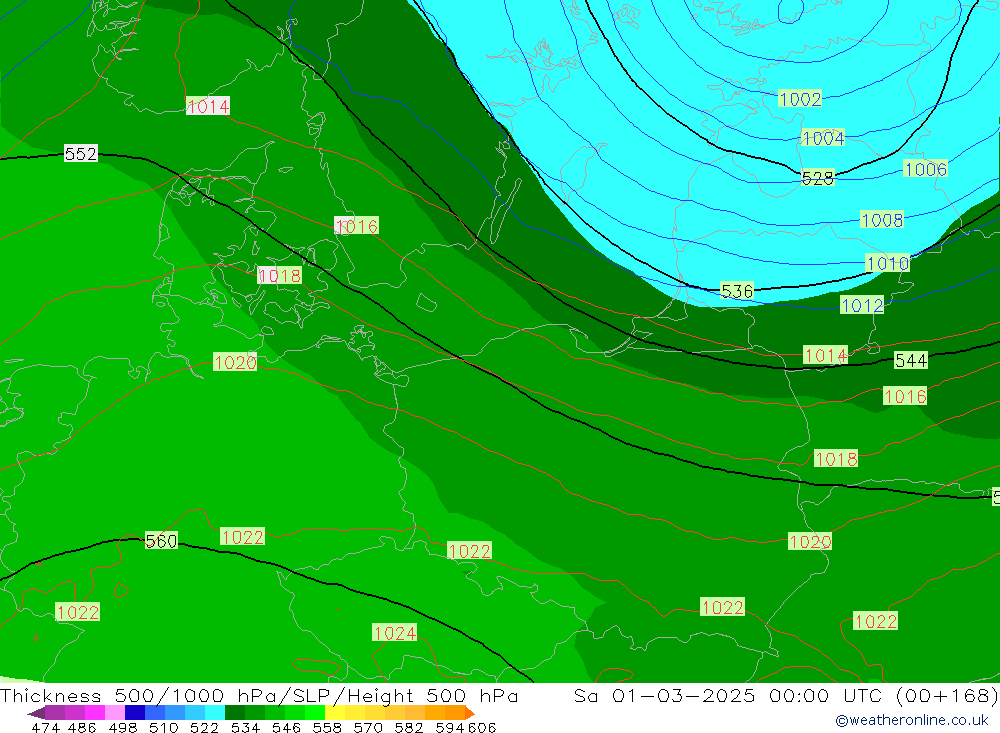Click the 486 legend value
The image size is (1000, 733).
82,728
